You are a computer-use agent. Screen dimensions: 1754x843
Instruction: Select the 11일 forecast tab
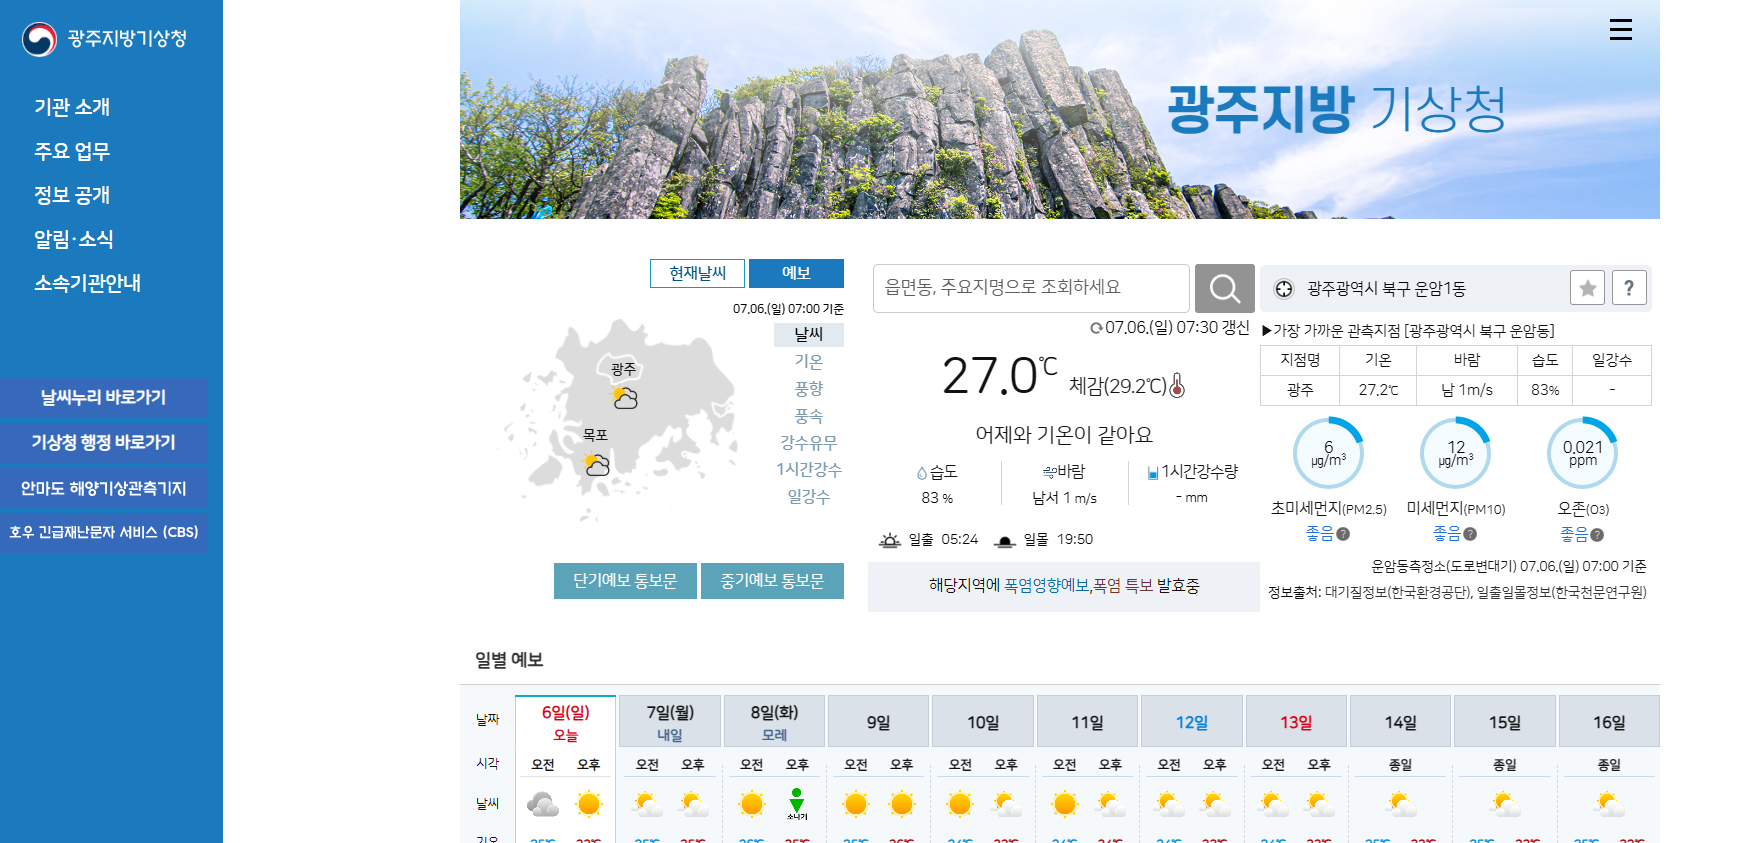coord(1087,722)
